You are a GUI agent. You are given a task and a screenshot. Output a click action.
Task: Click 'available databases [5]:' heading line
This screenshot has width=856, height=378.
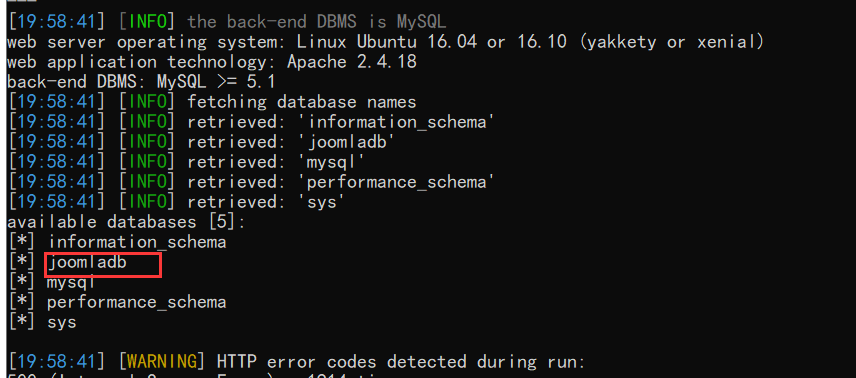click(x=127, y=222)
